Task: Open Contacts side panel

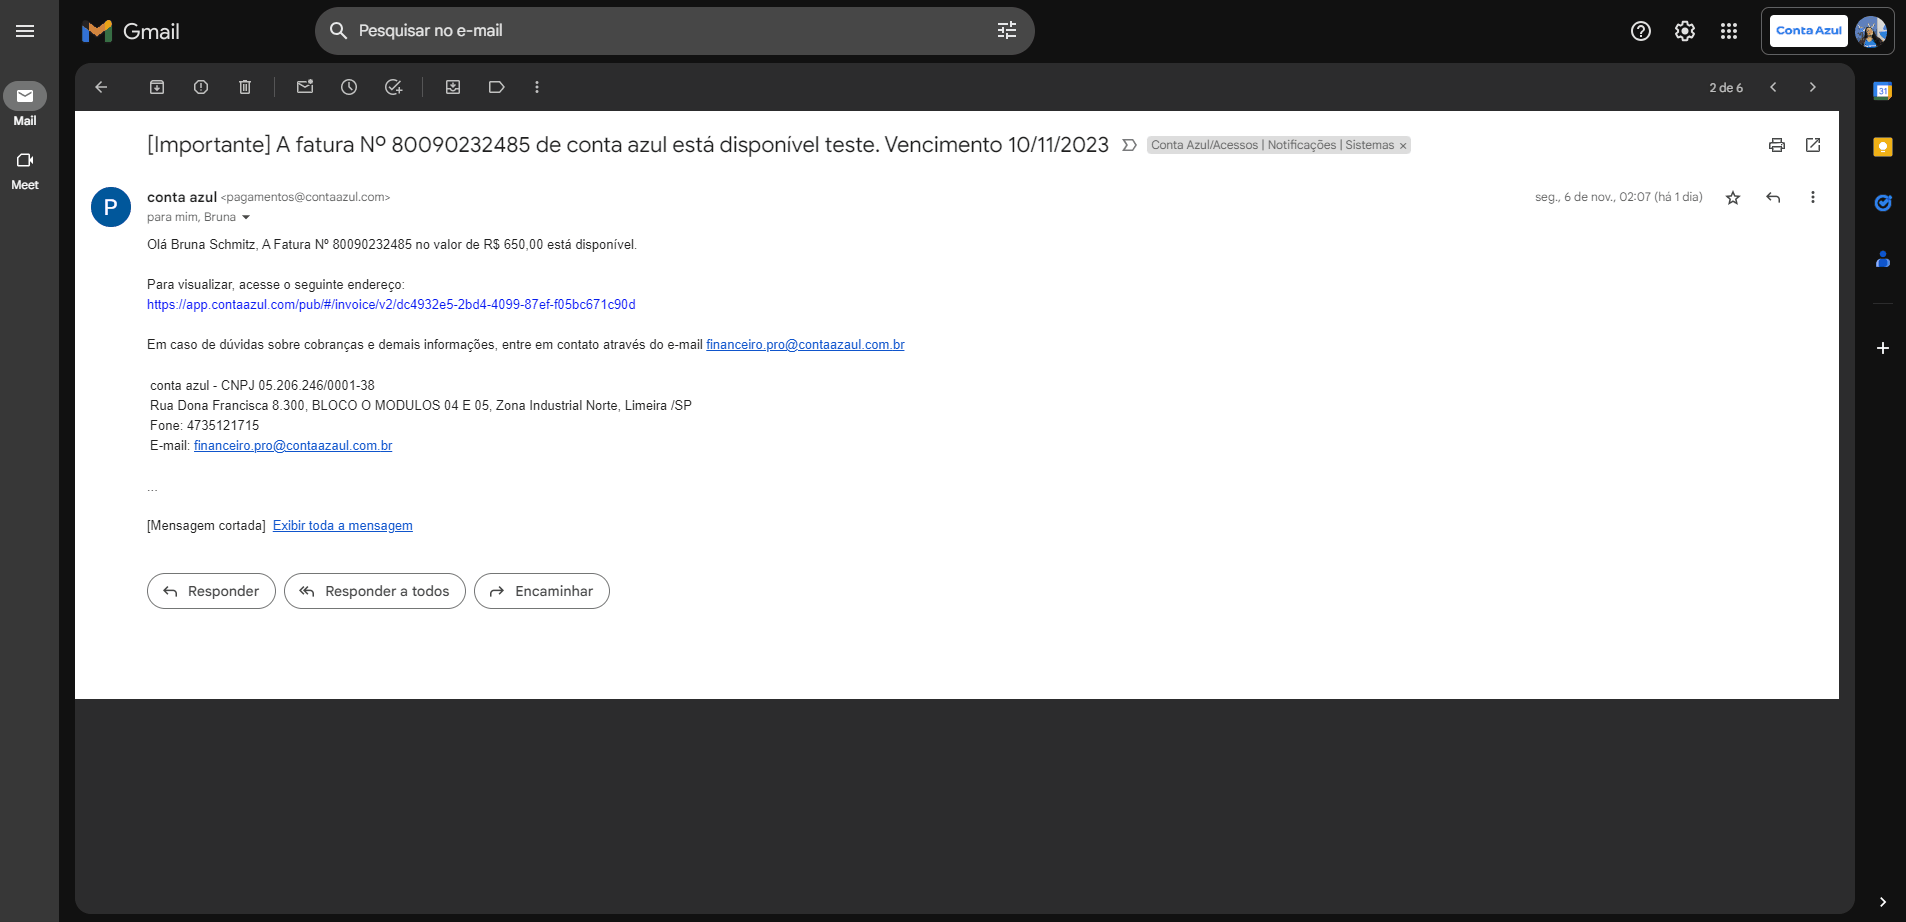Action: click(x=1883, y=259)
